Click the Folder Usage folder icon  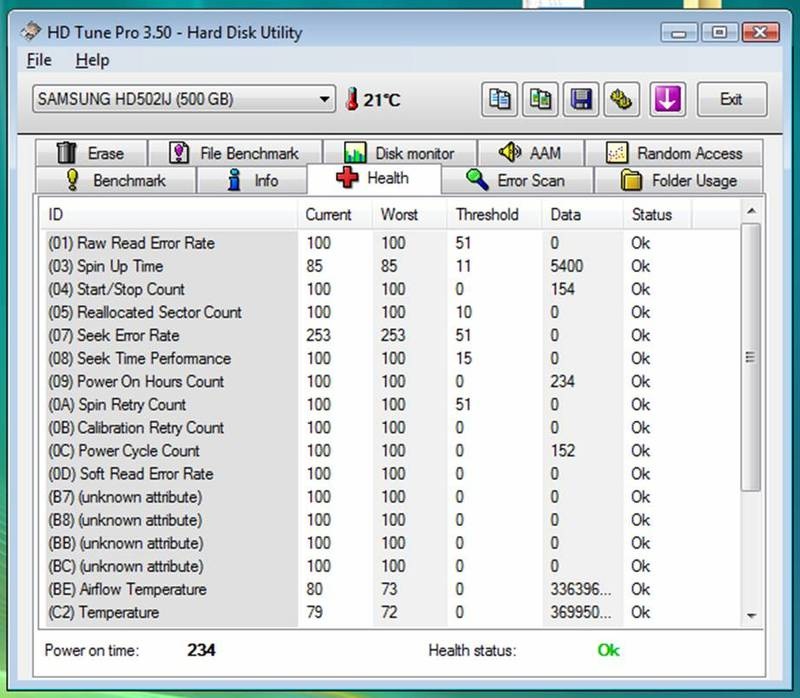tap(630, 180)
